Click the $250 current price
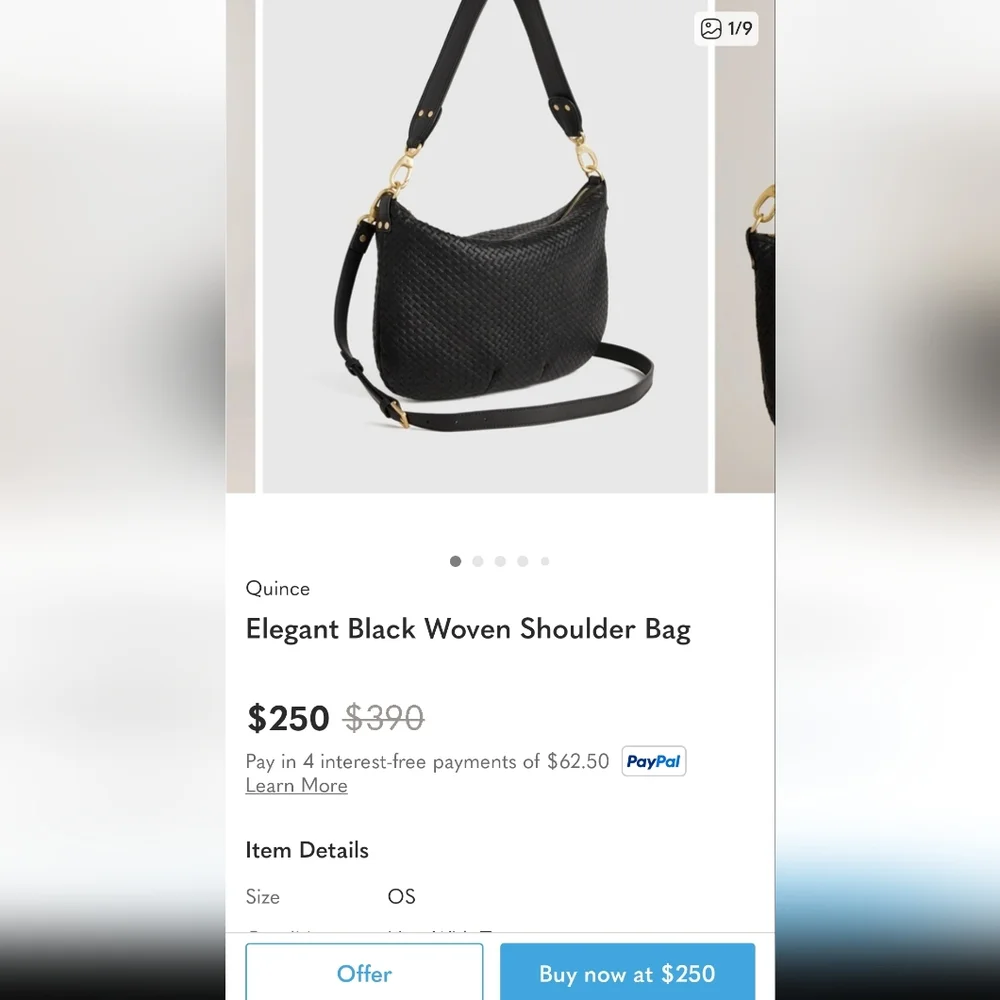1000x1000 pixels. 288,718
